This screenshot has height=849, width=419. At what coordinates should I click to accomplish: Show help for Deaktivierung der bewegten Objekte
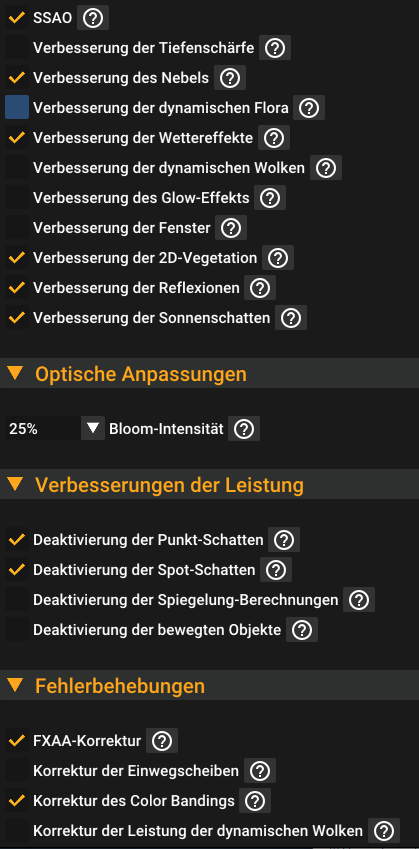302,630
